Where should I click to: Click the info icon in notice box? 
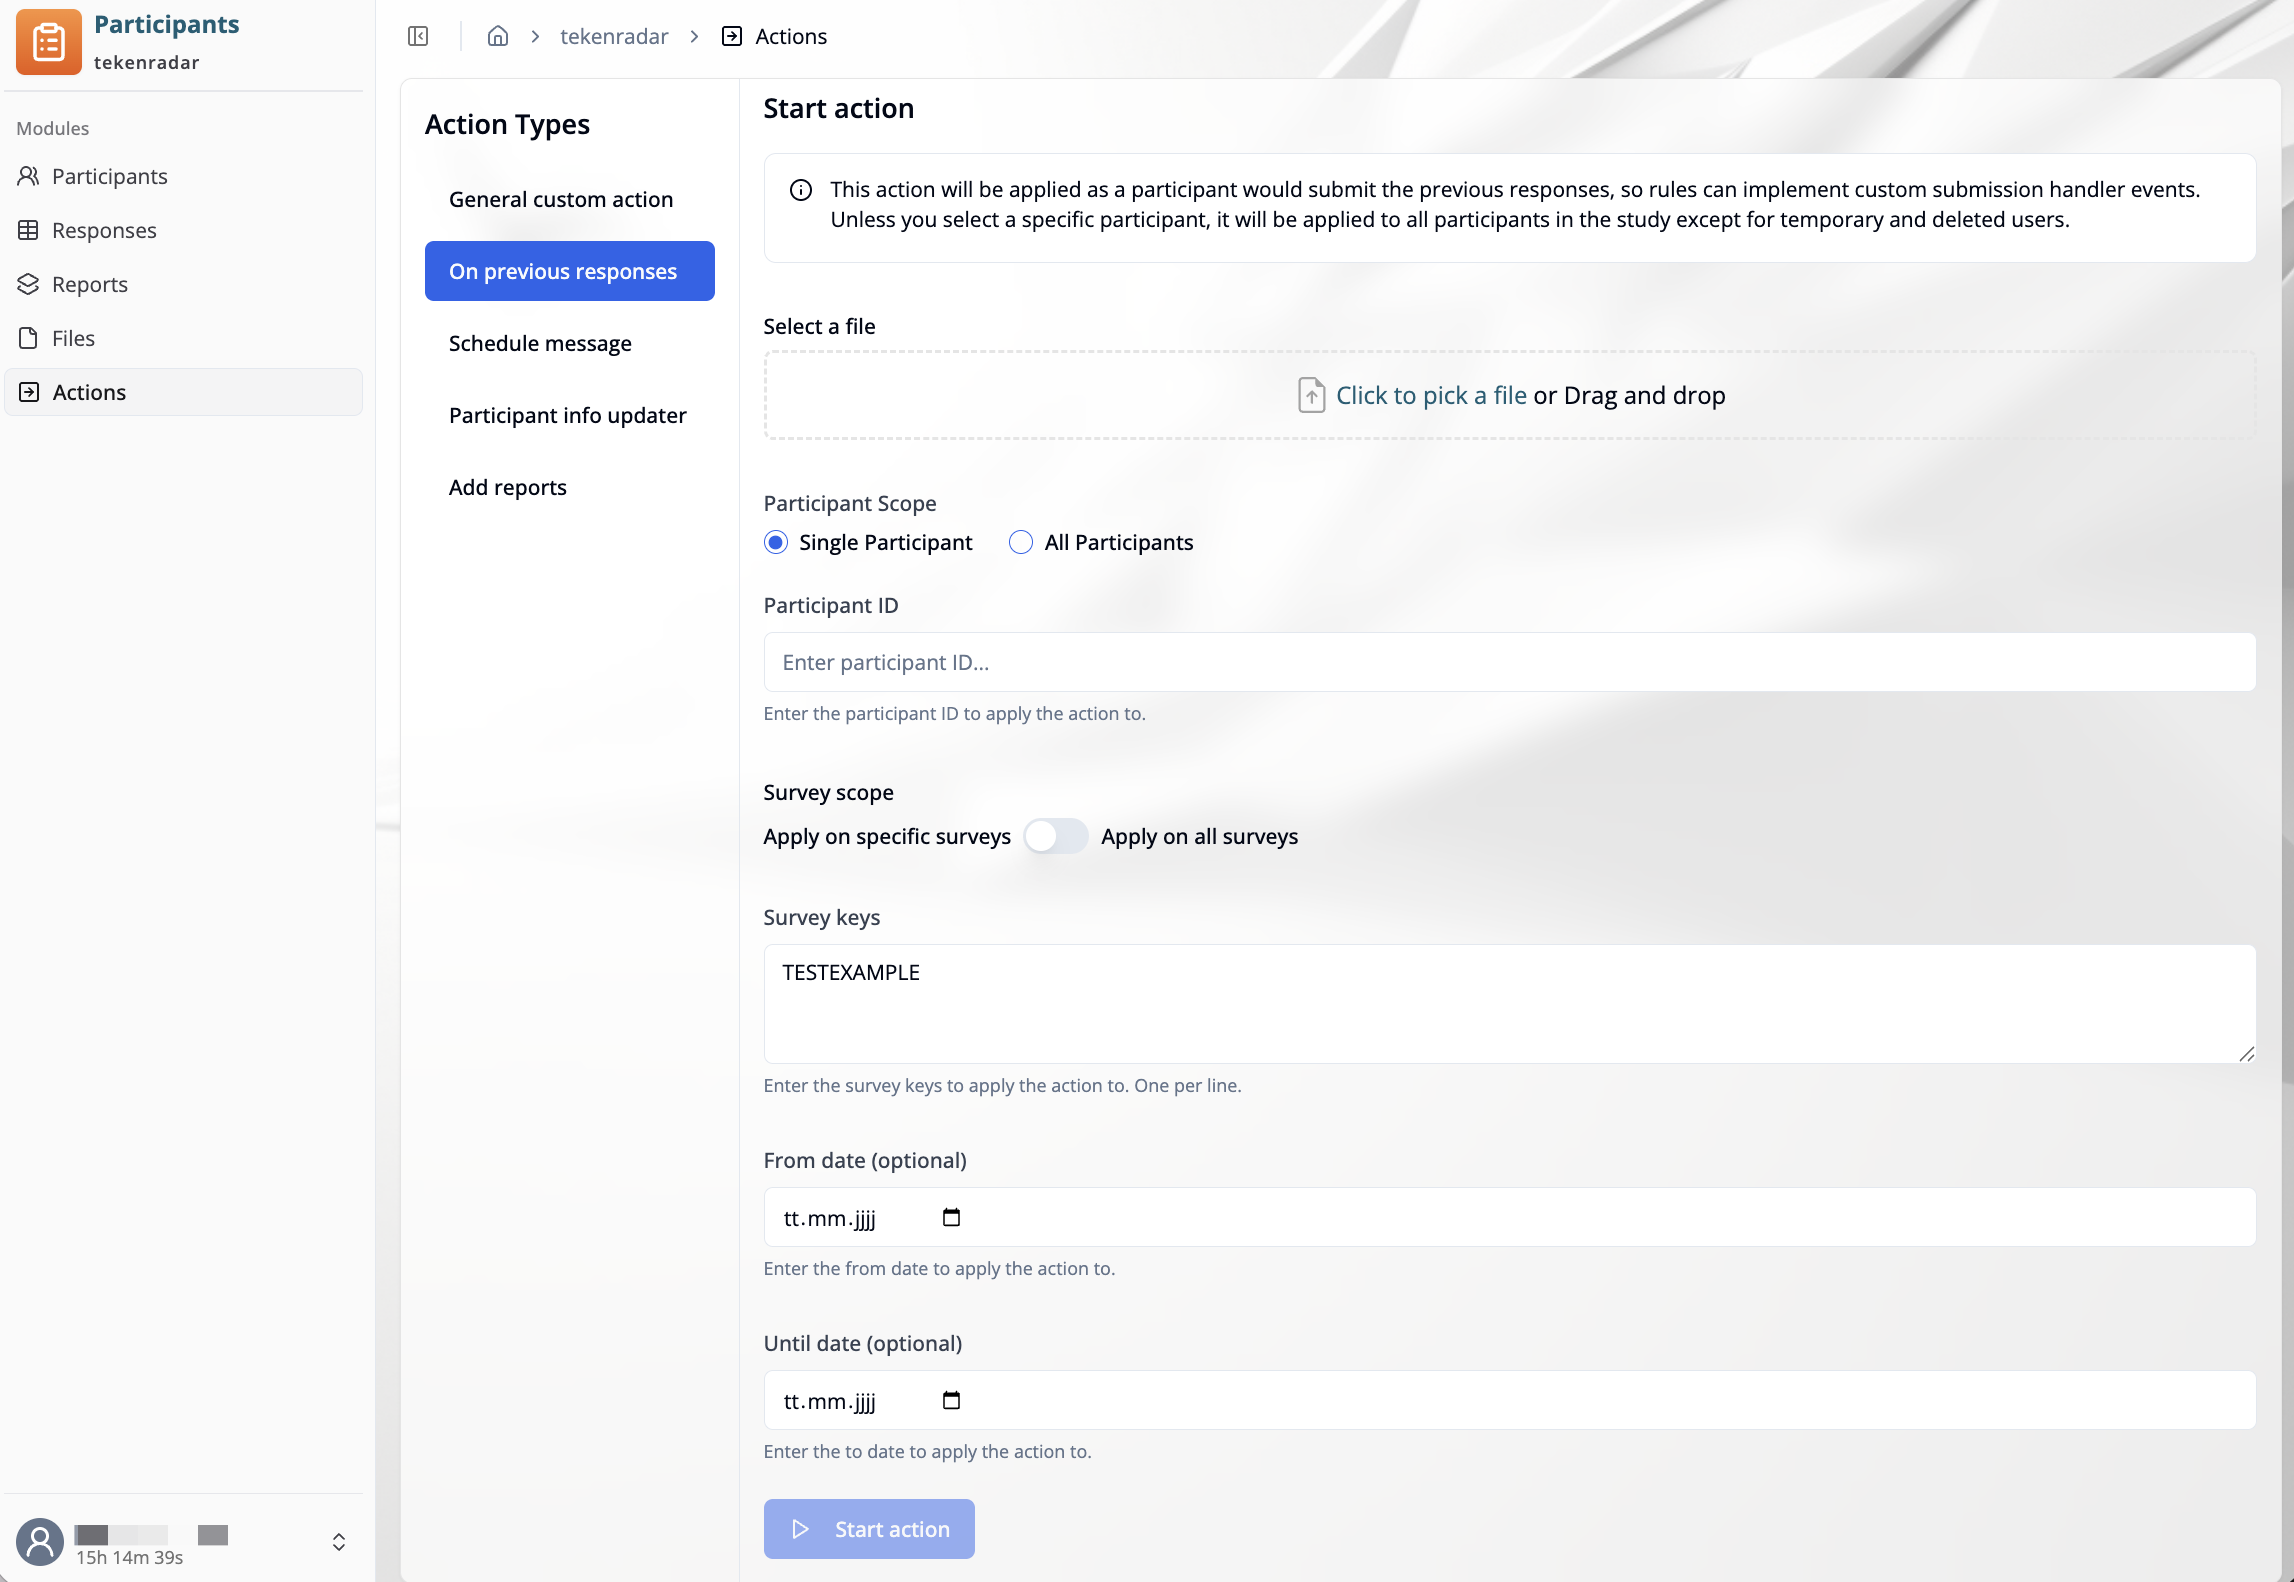click(x=800, y=190)
